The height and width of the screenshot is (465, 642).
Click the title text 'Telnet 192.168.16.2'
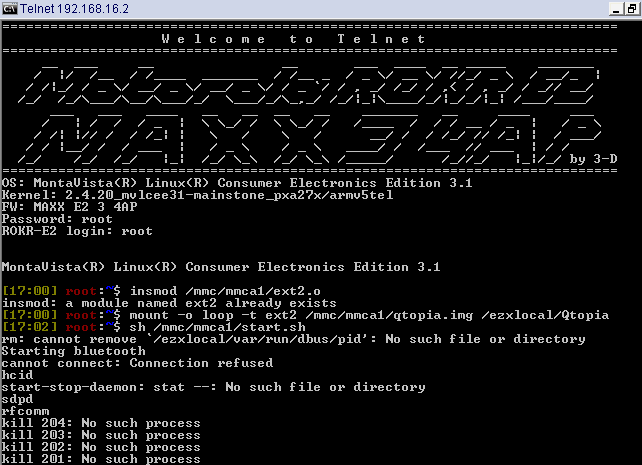tap(75, 8)
